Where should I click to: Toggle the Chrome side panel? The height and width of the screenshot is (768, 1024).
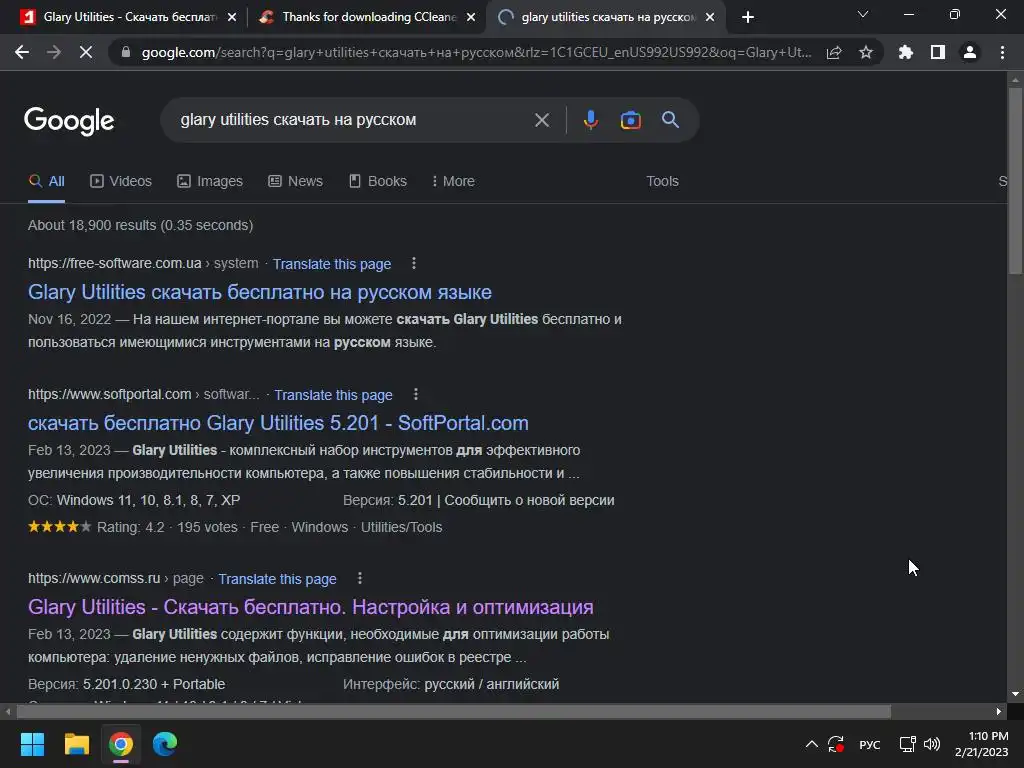click(x=938, y=52)
